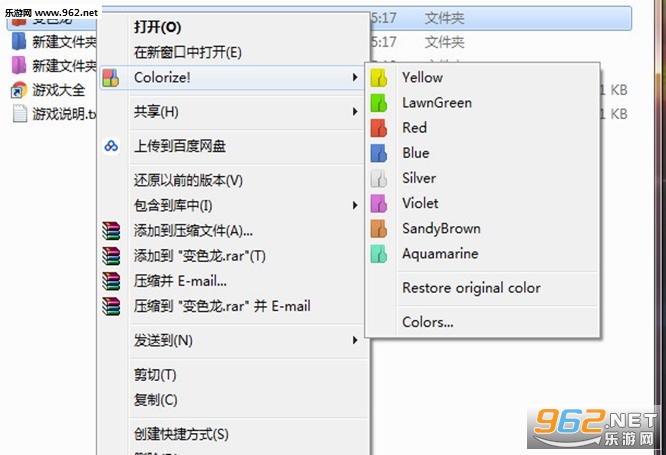Pick the SandyBrown folder icon
Viewport: 666px width, 455px height.
pos(378,229)
